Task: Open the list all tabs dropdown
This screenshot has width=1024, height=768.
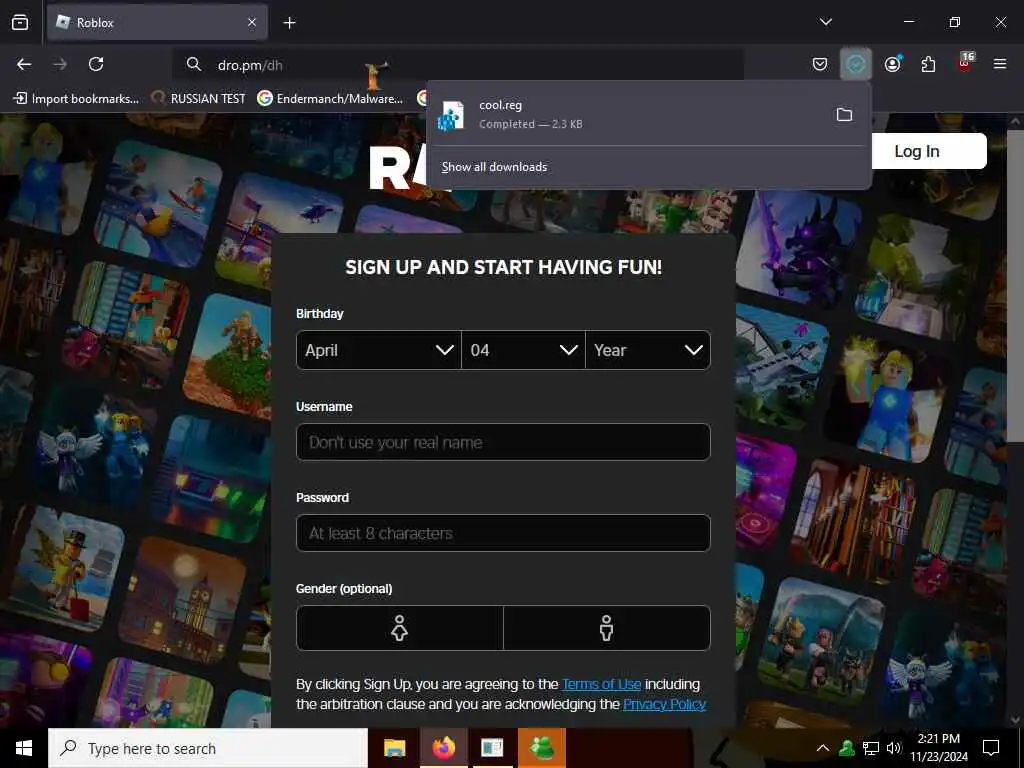Action: [x=825, y=22]
